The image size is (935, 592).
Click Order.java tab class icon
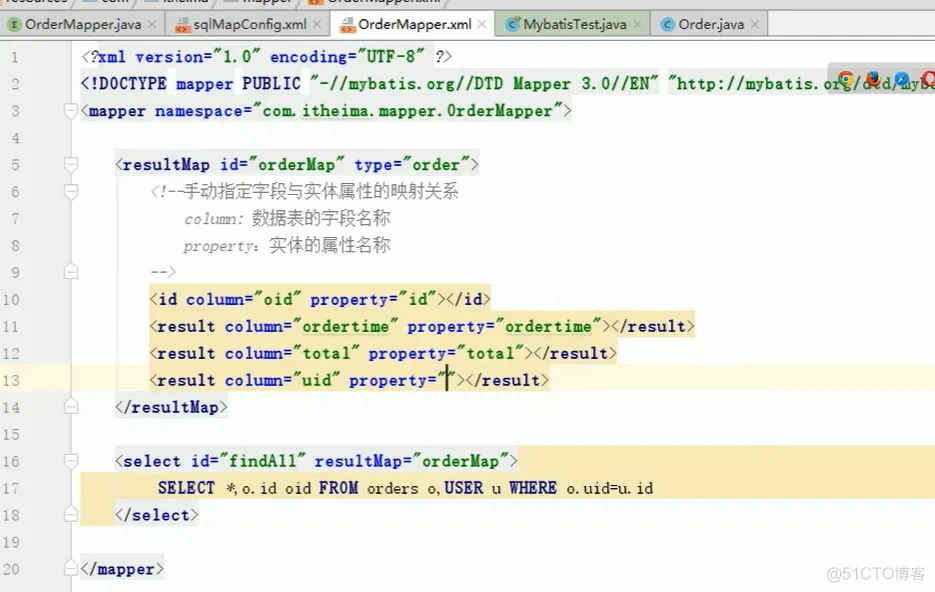[x=668, y=24]
